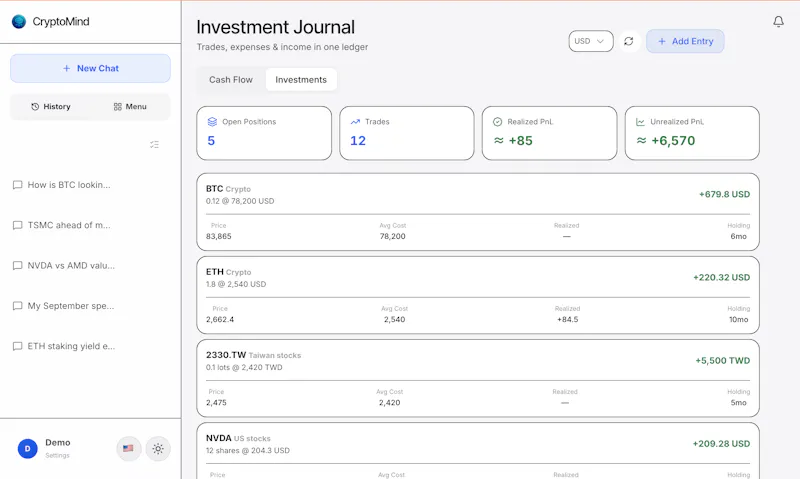Start a New Chat
Image resolution: width=800 pixels, height=479 pixels.
90,68
